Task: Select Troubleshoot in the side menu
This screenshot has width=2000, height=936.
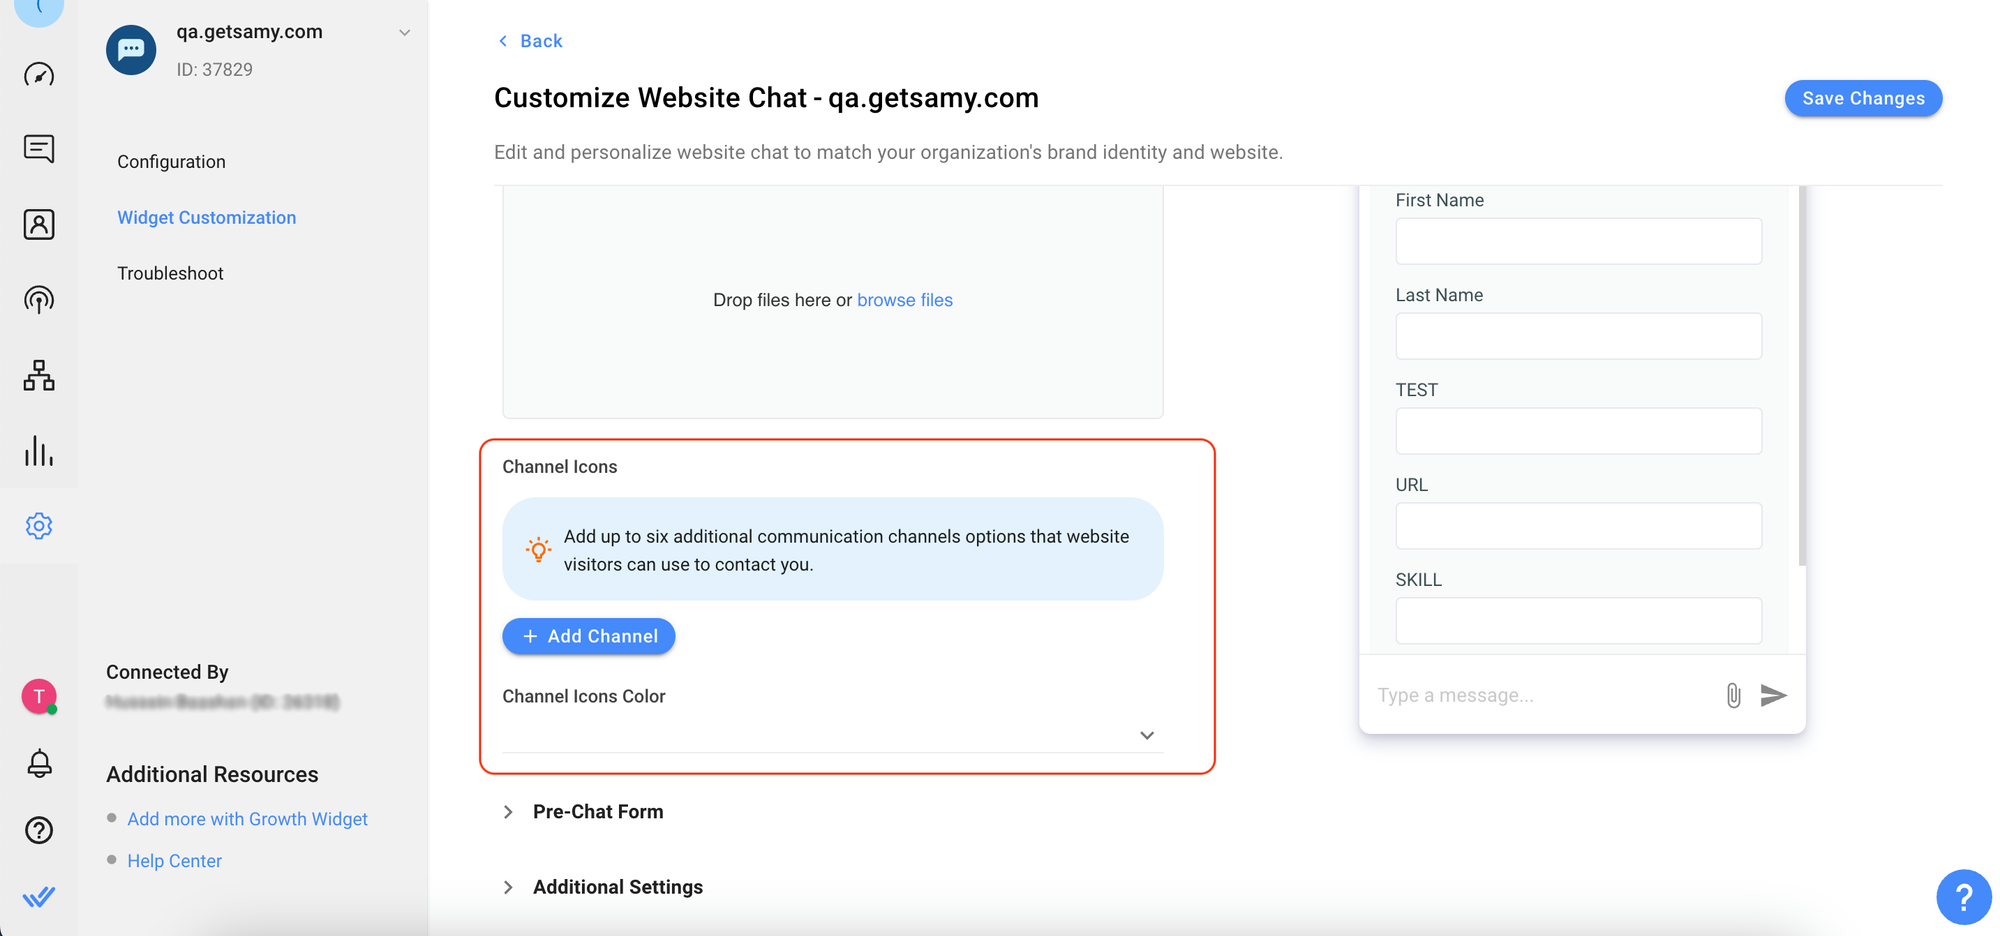Action: pos(170,273)
